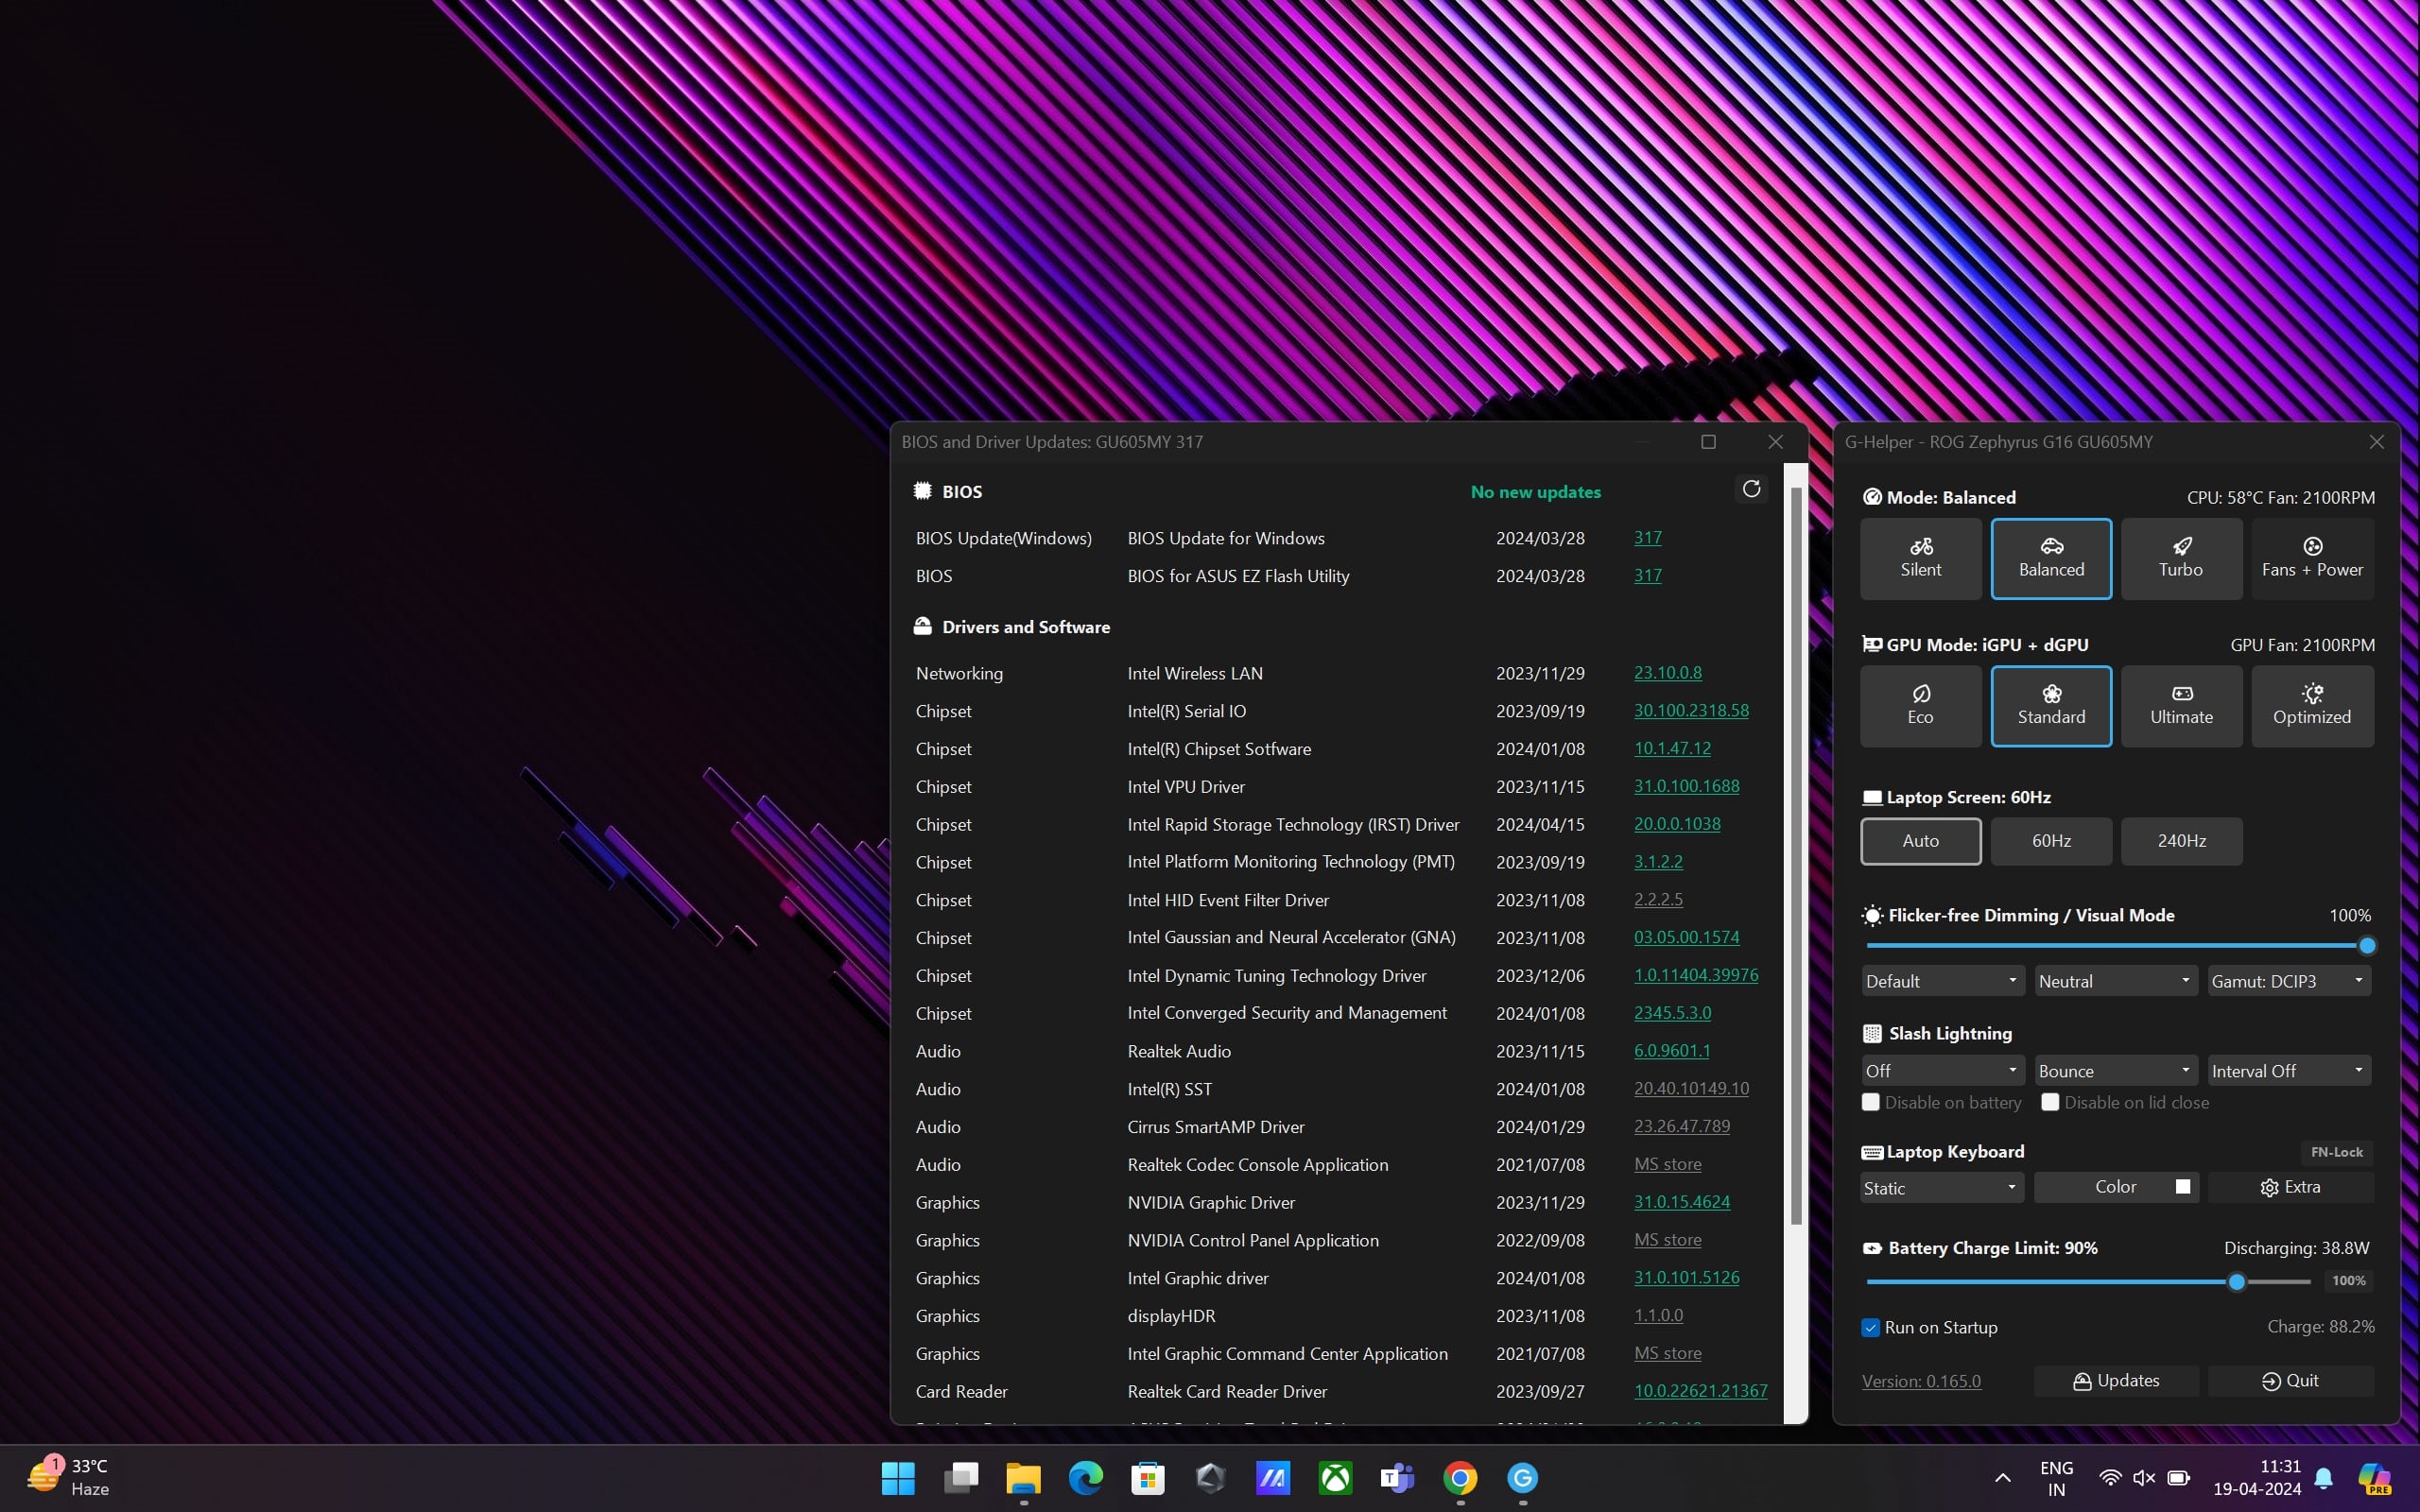
Task: Open Xbox app from the taskbar
Action: pos(1335,1478)
